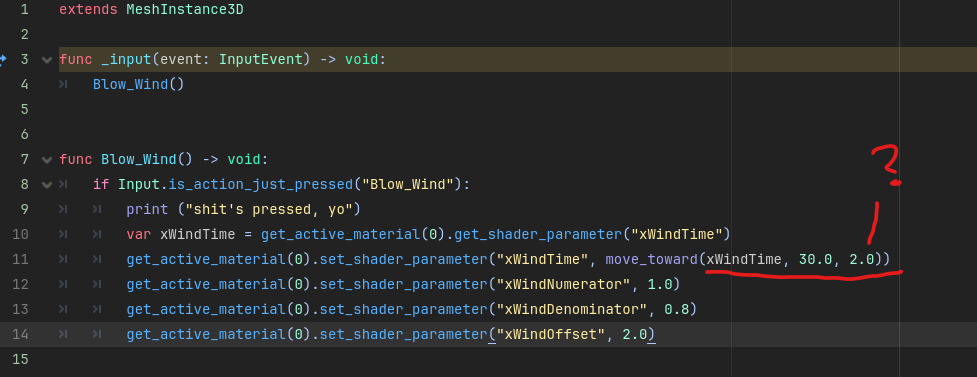Click the tab indent marker on line 4

tap(63, 84)
